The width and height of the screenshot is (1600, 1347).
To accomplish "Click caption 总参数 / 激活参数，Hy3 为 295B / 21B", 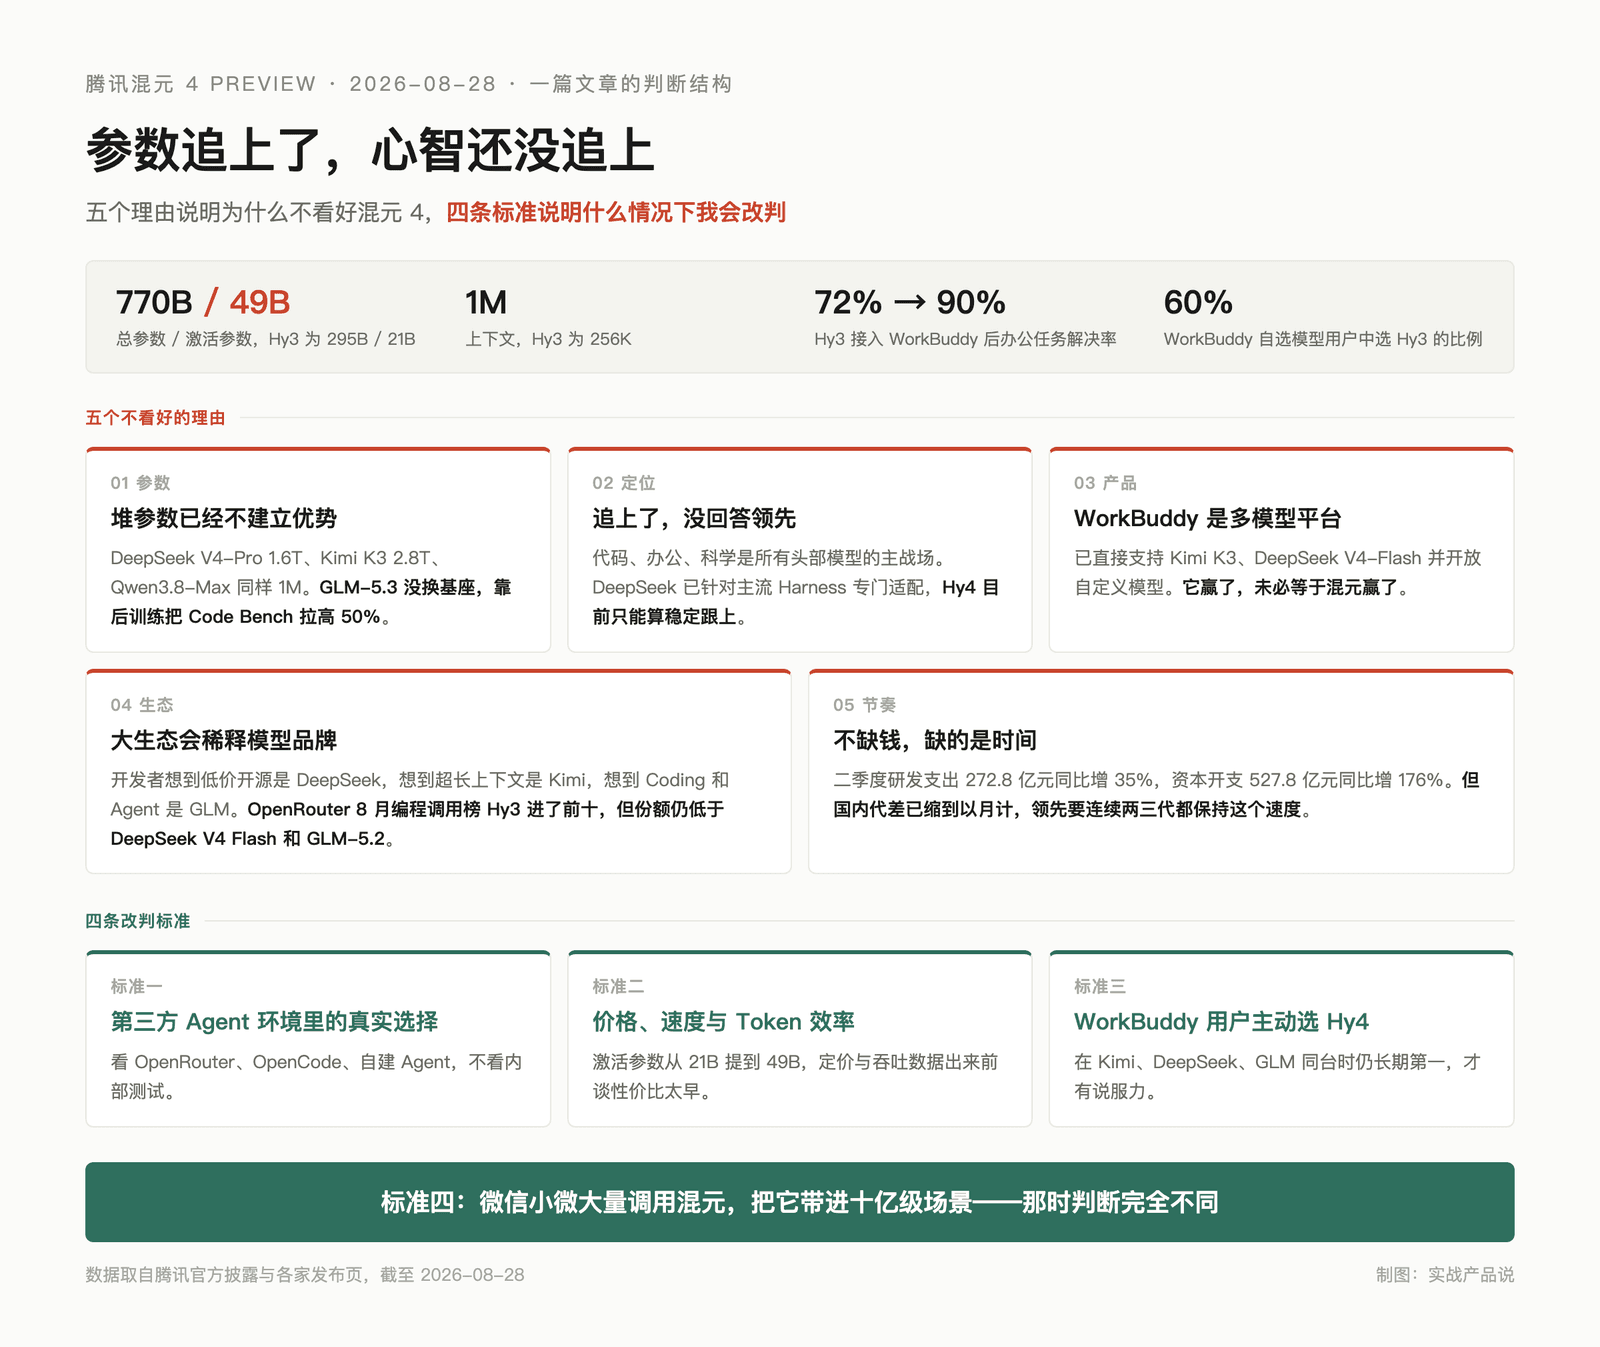I will click(x=266, y=339).
